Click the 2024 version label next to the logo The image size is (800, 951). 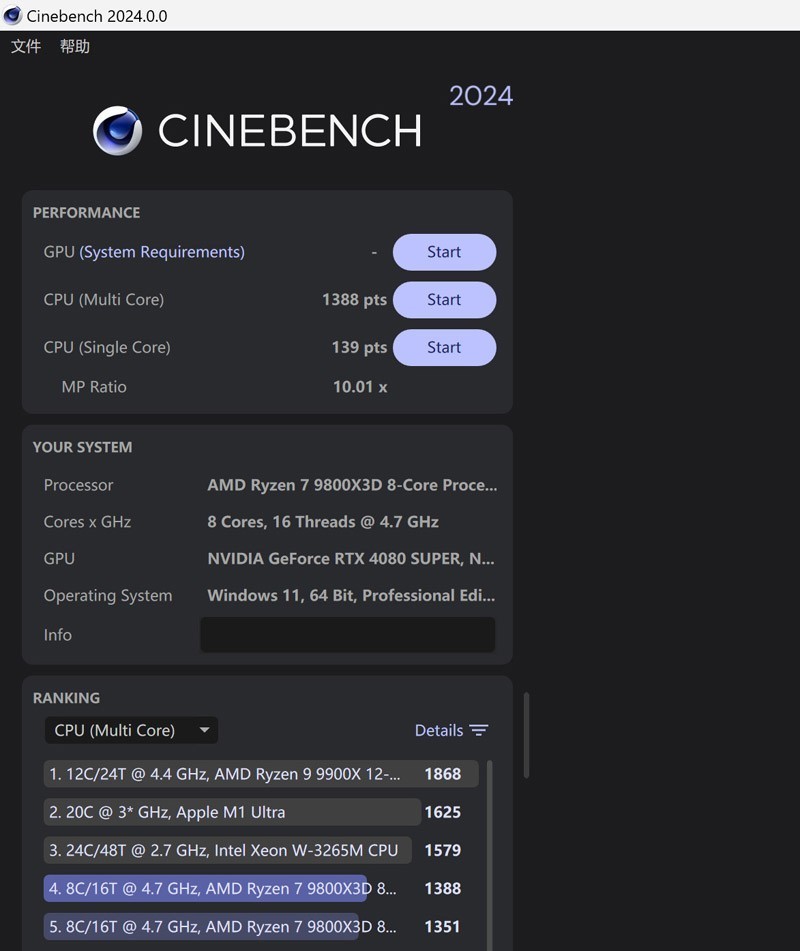click(x=481, y=95)
